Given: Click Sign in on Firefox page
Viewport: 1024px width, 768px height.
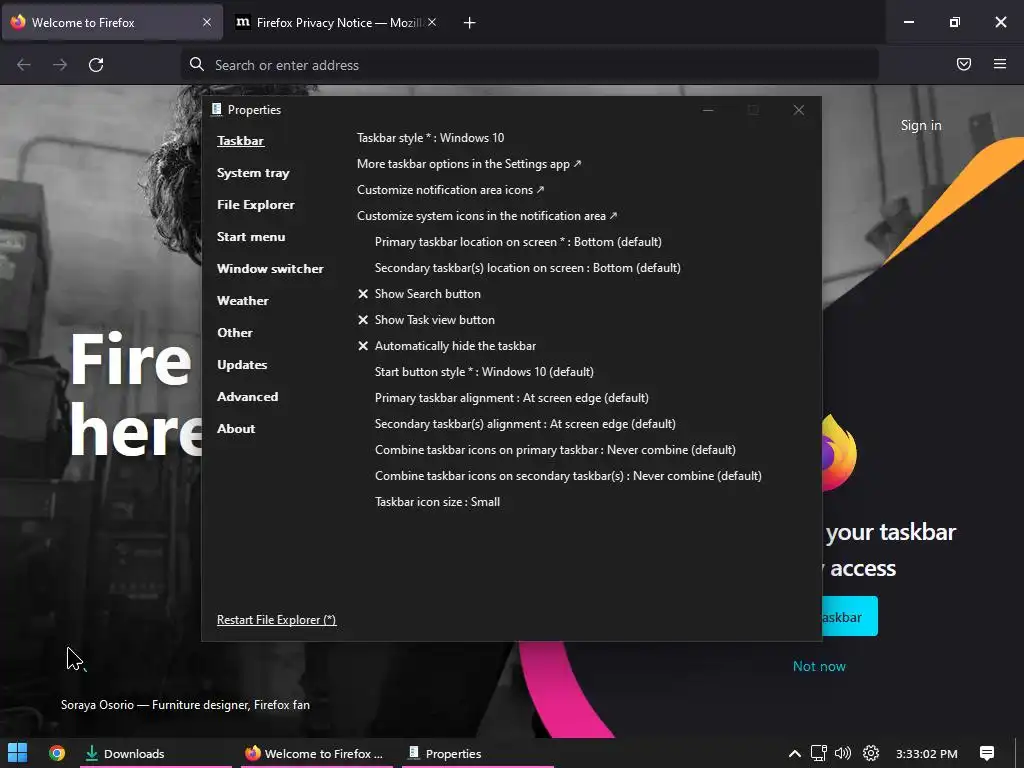Looking at the screenshot, I should [921, 125].
